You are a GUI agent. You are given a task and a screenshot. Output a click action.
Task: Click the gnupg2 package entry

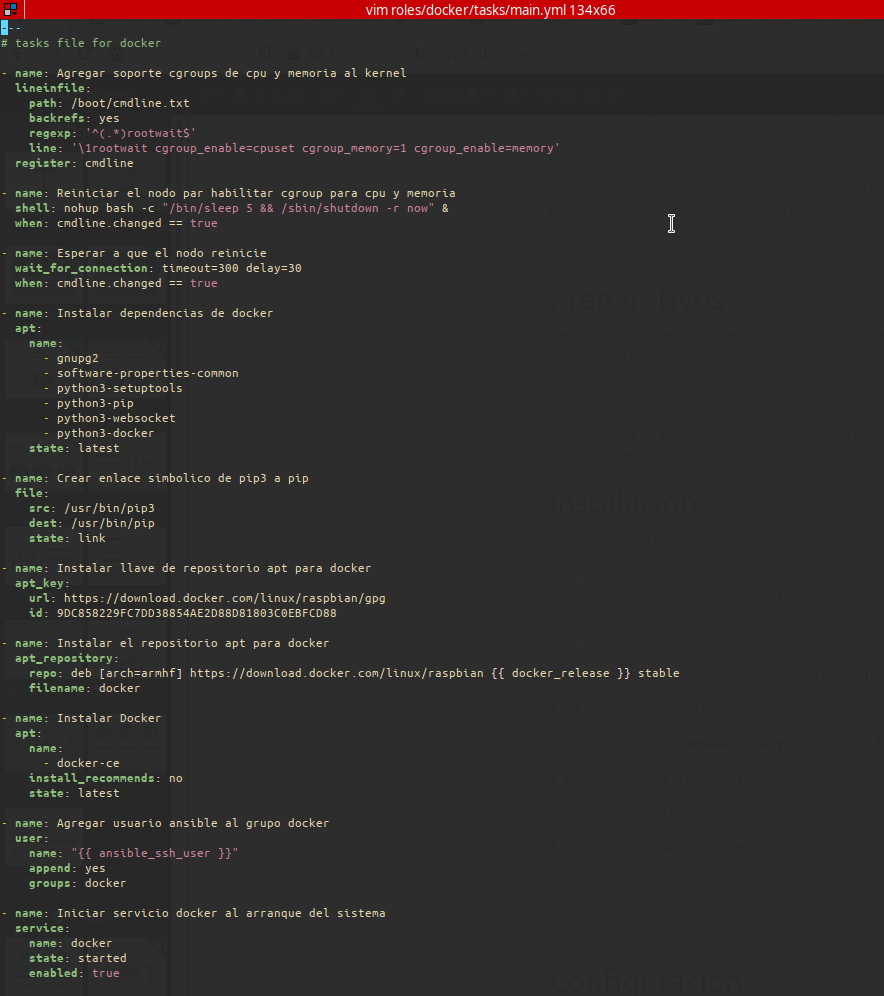(77, 357)
